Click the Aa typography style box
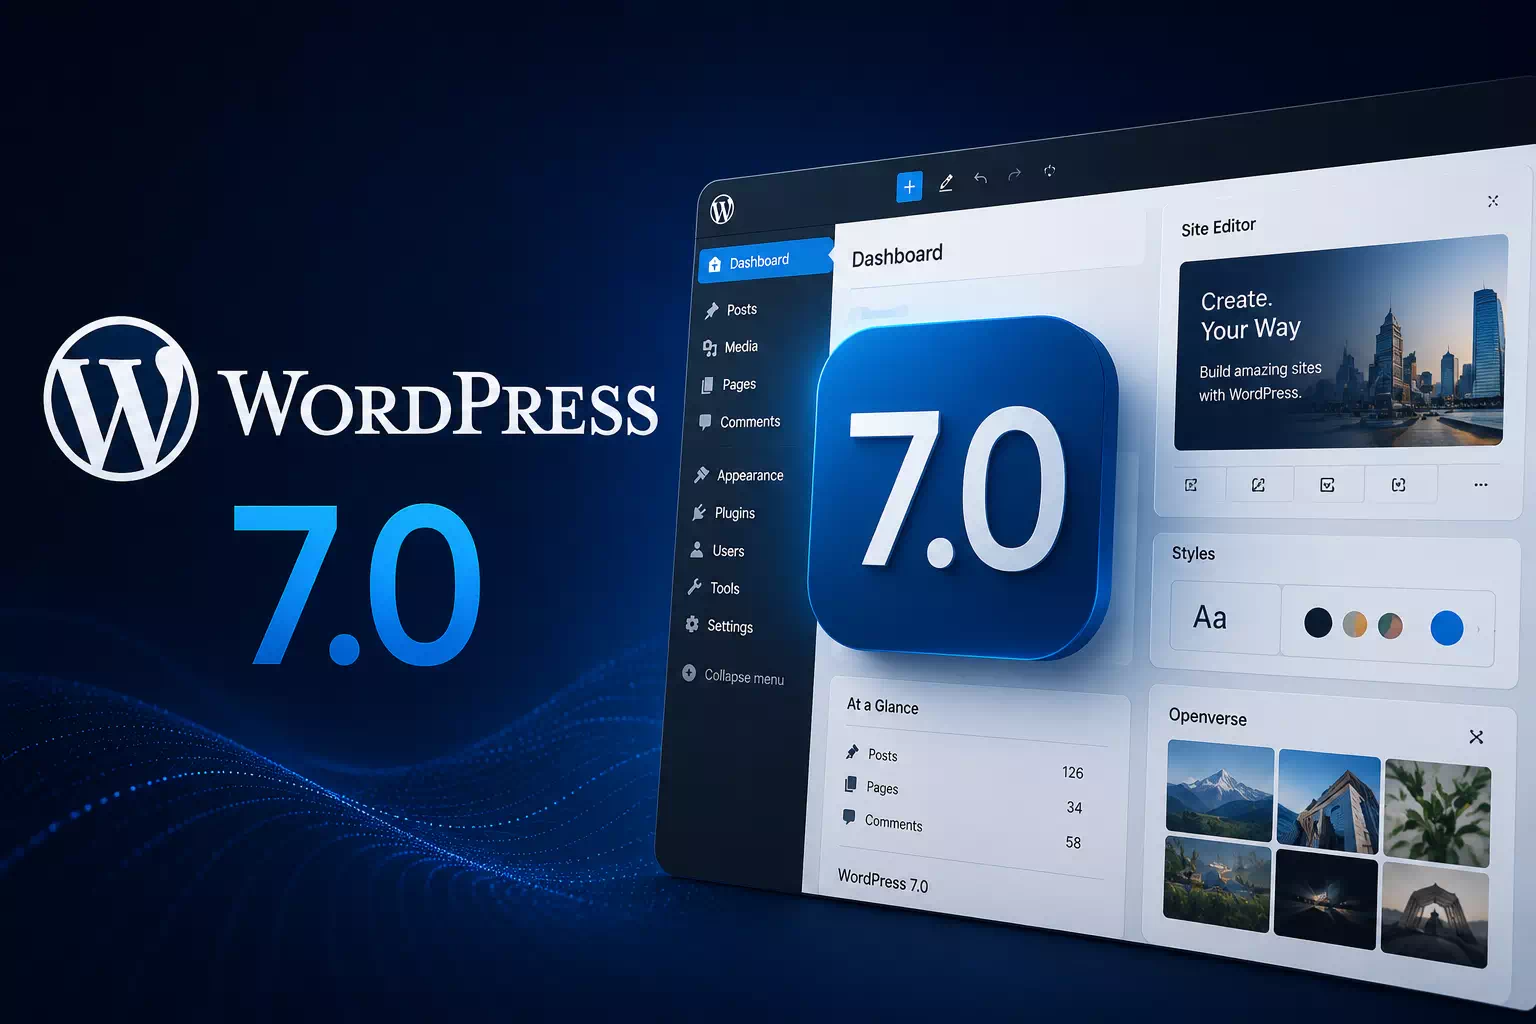The image size is (1536, 1024). pos(1226,618)
